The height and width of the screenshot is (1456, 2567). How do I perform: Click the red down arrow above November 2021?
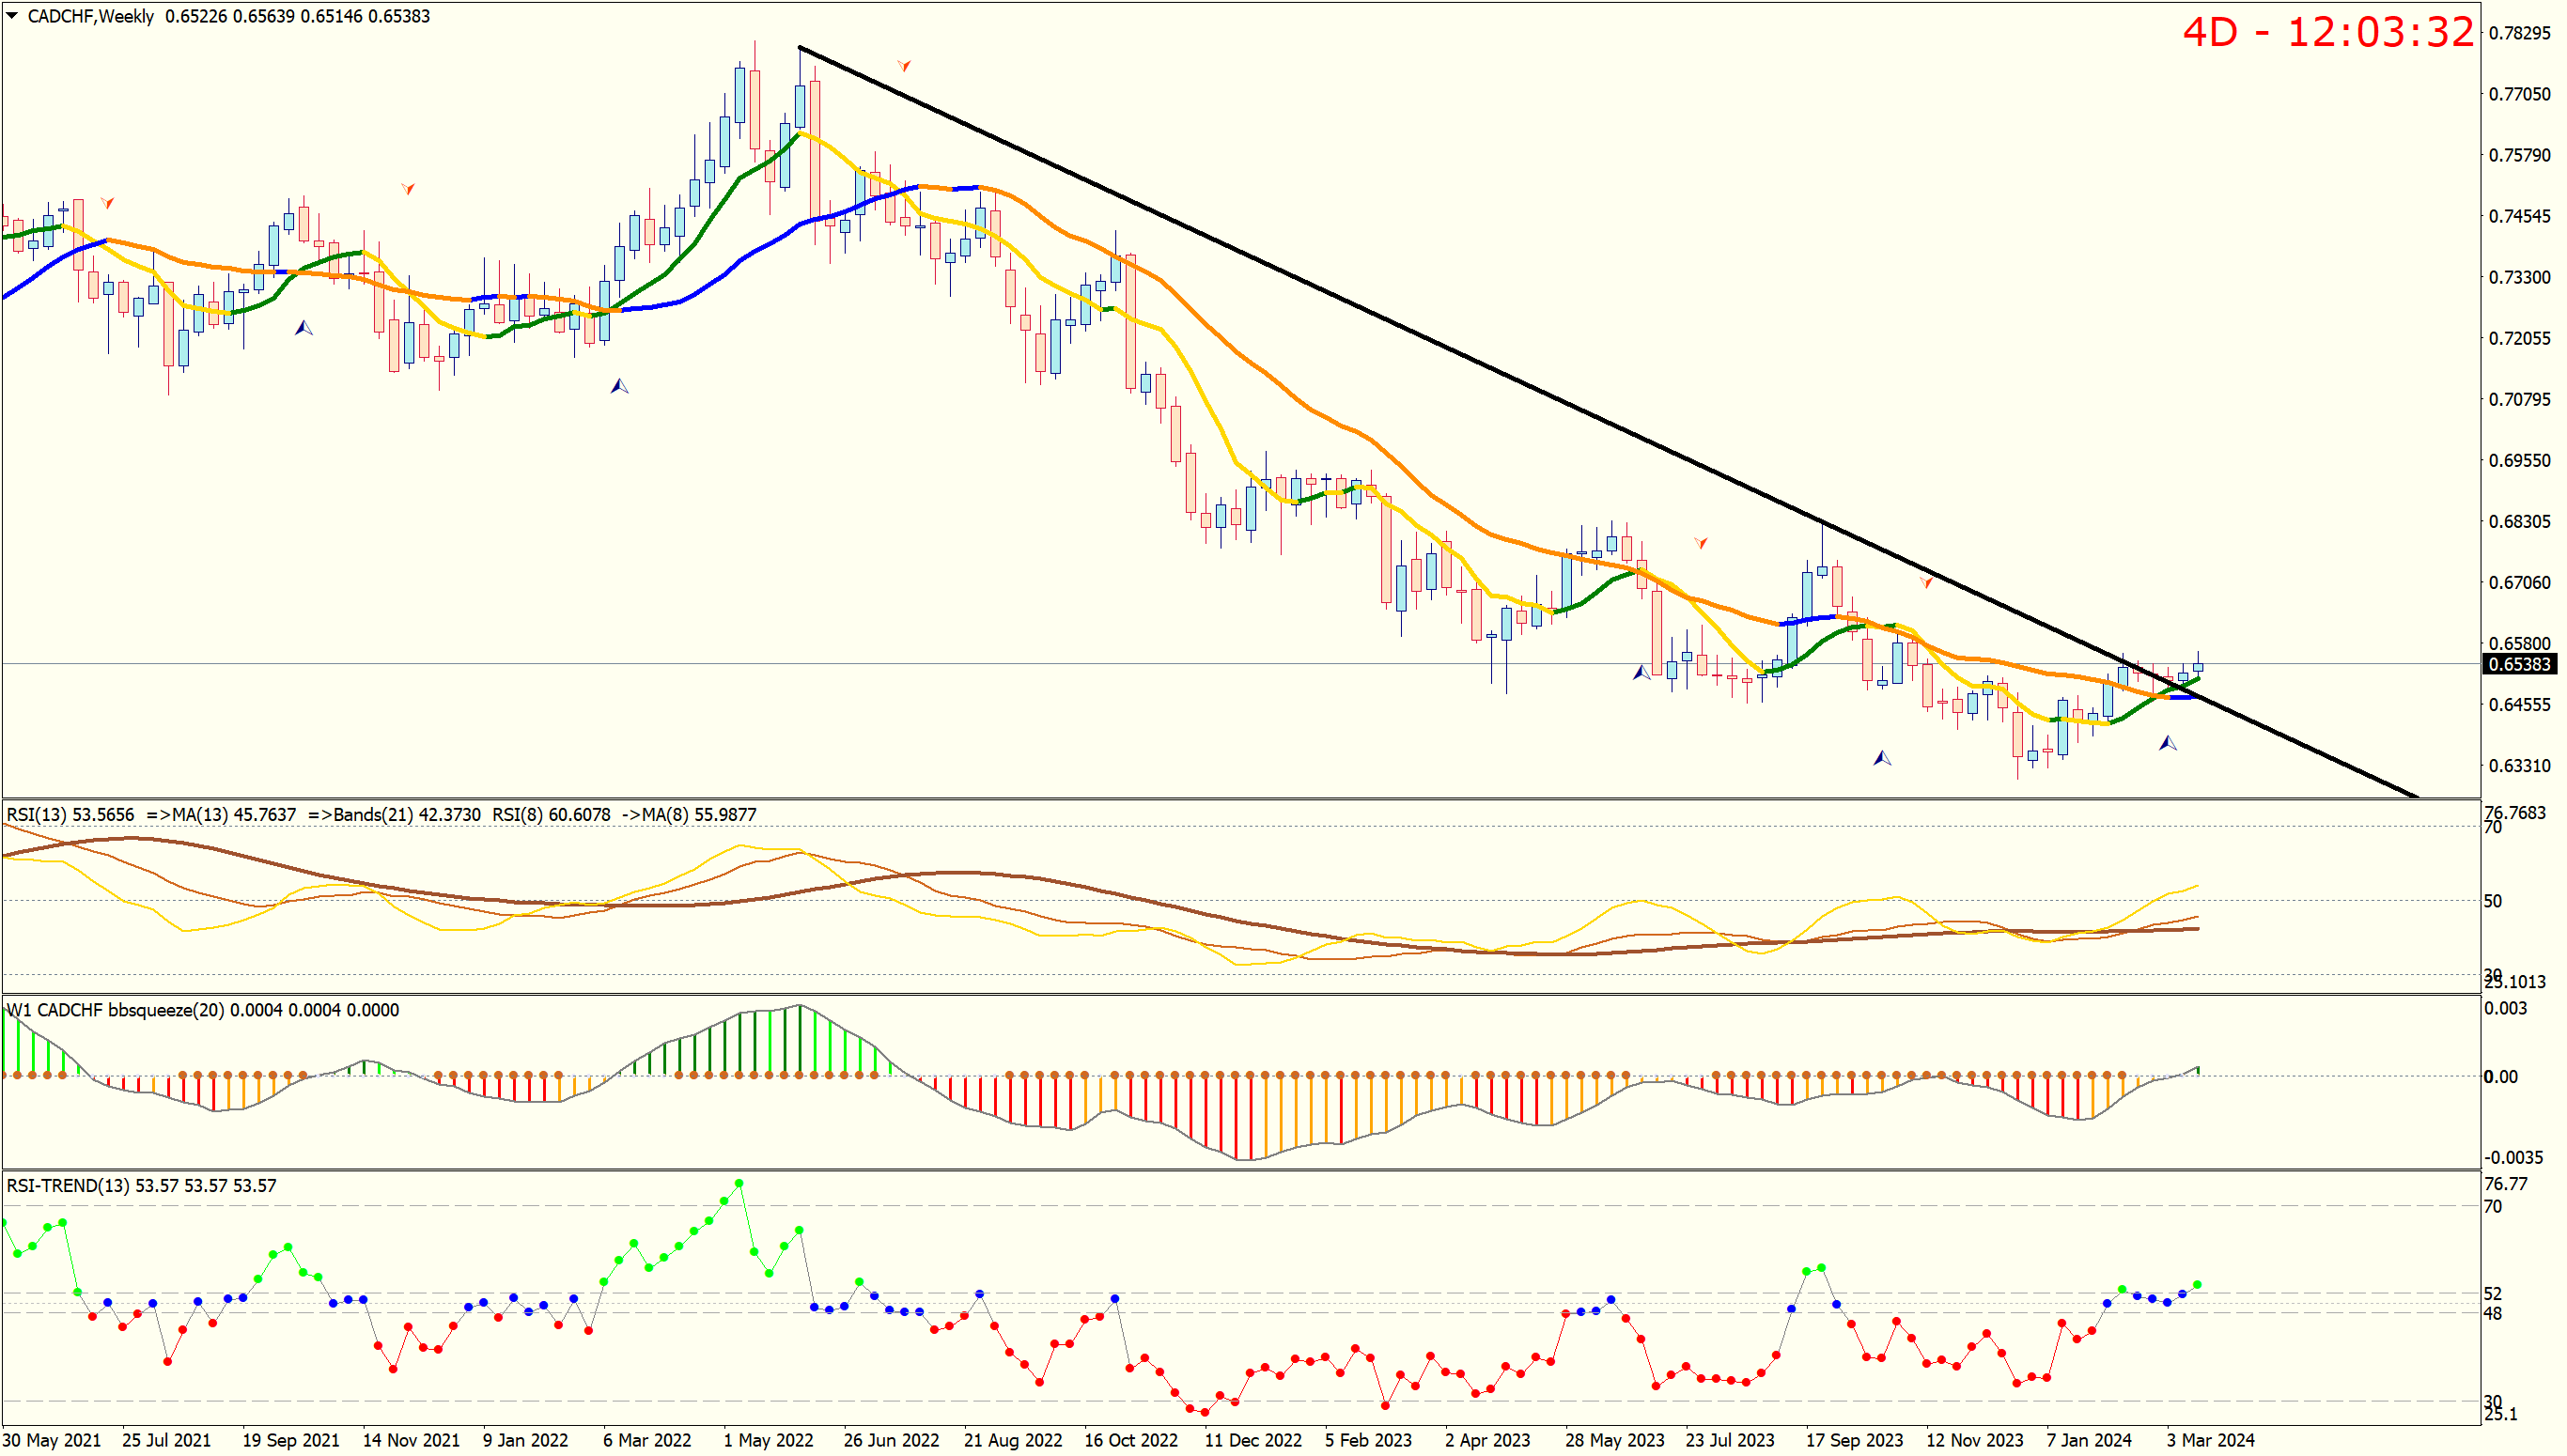408,188
